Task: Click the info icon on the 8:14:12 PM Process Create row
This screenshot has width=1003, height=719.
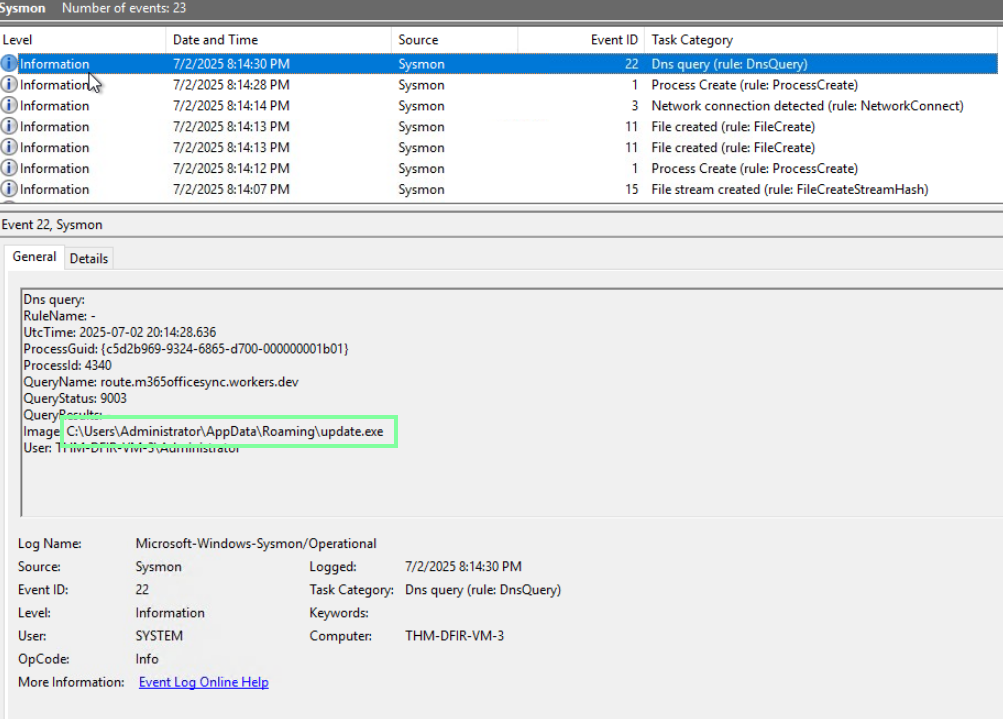Action: tap(10, 169)
